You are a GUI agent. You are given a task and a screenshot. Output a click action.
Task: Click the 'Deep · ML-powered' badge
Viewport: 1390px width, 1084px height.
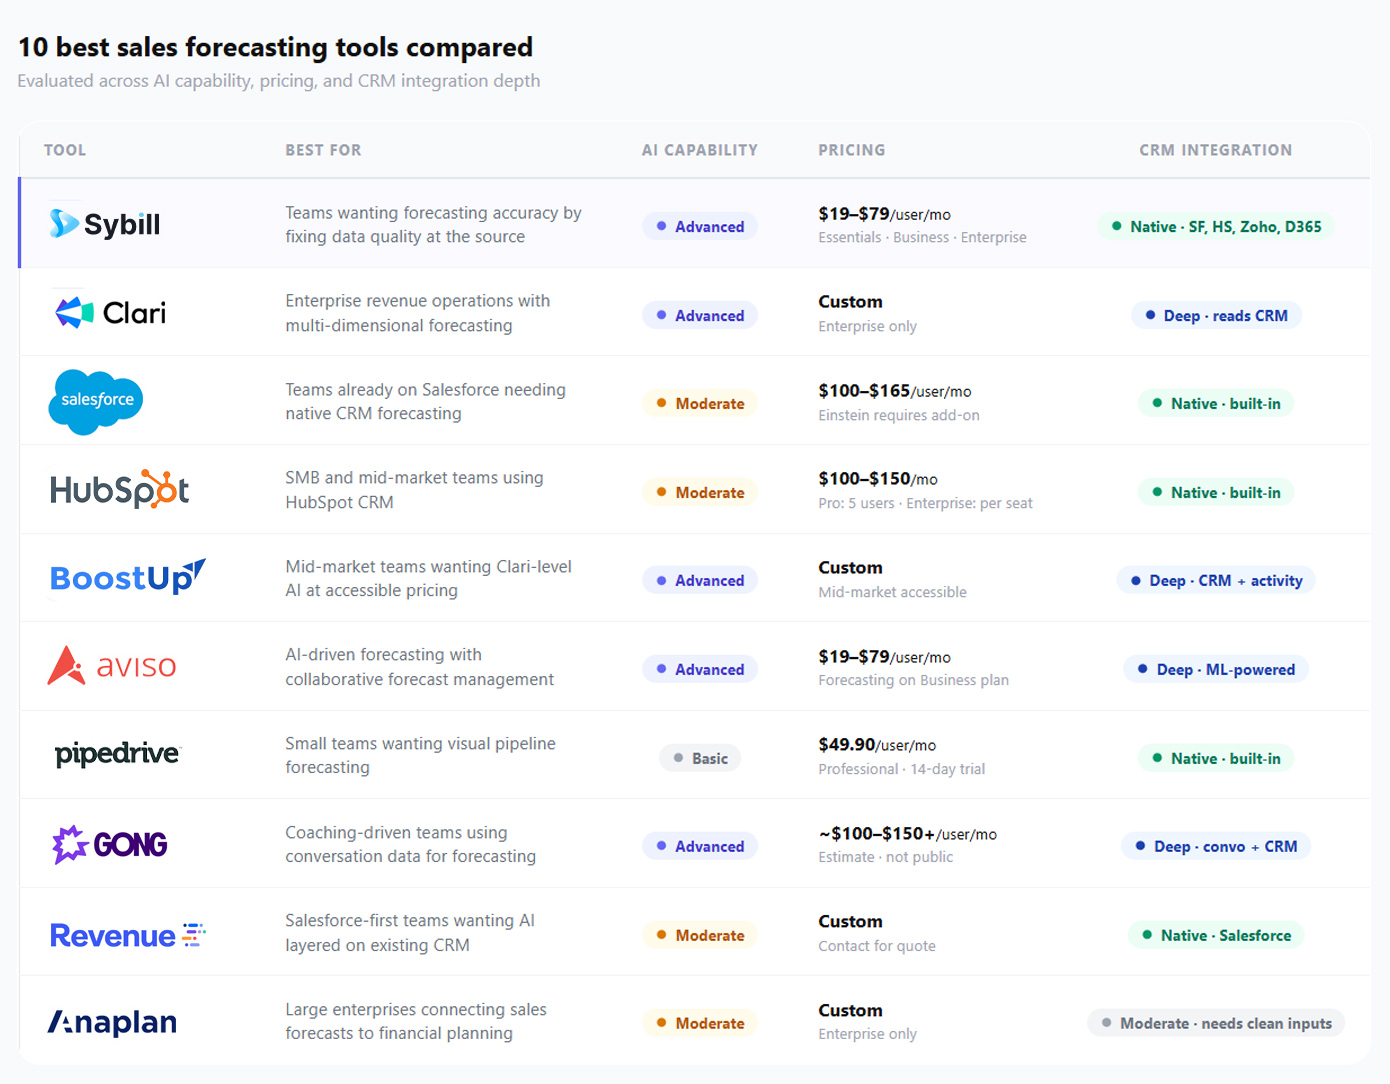[x=1216, y=670]
